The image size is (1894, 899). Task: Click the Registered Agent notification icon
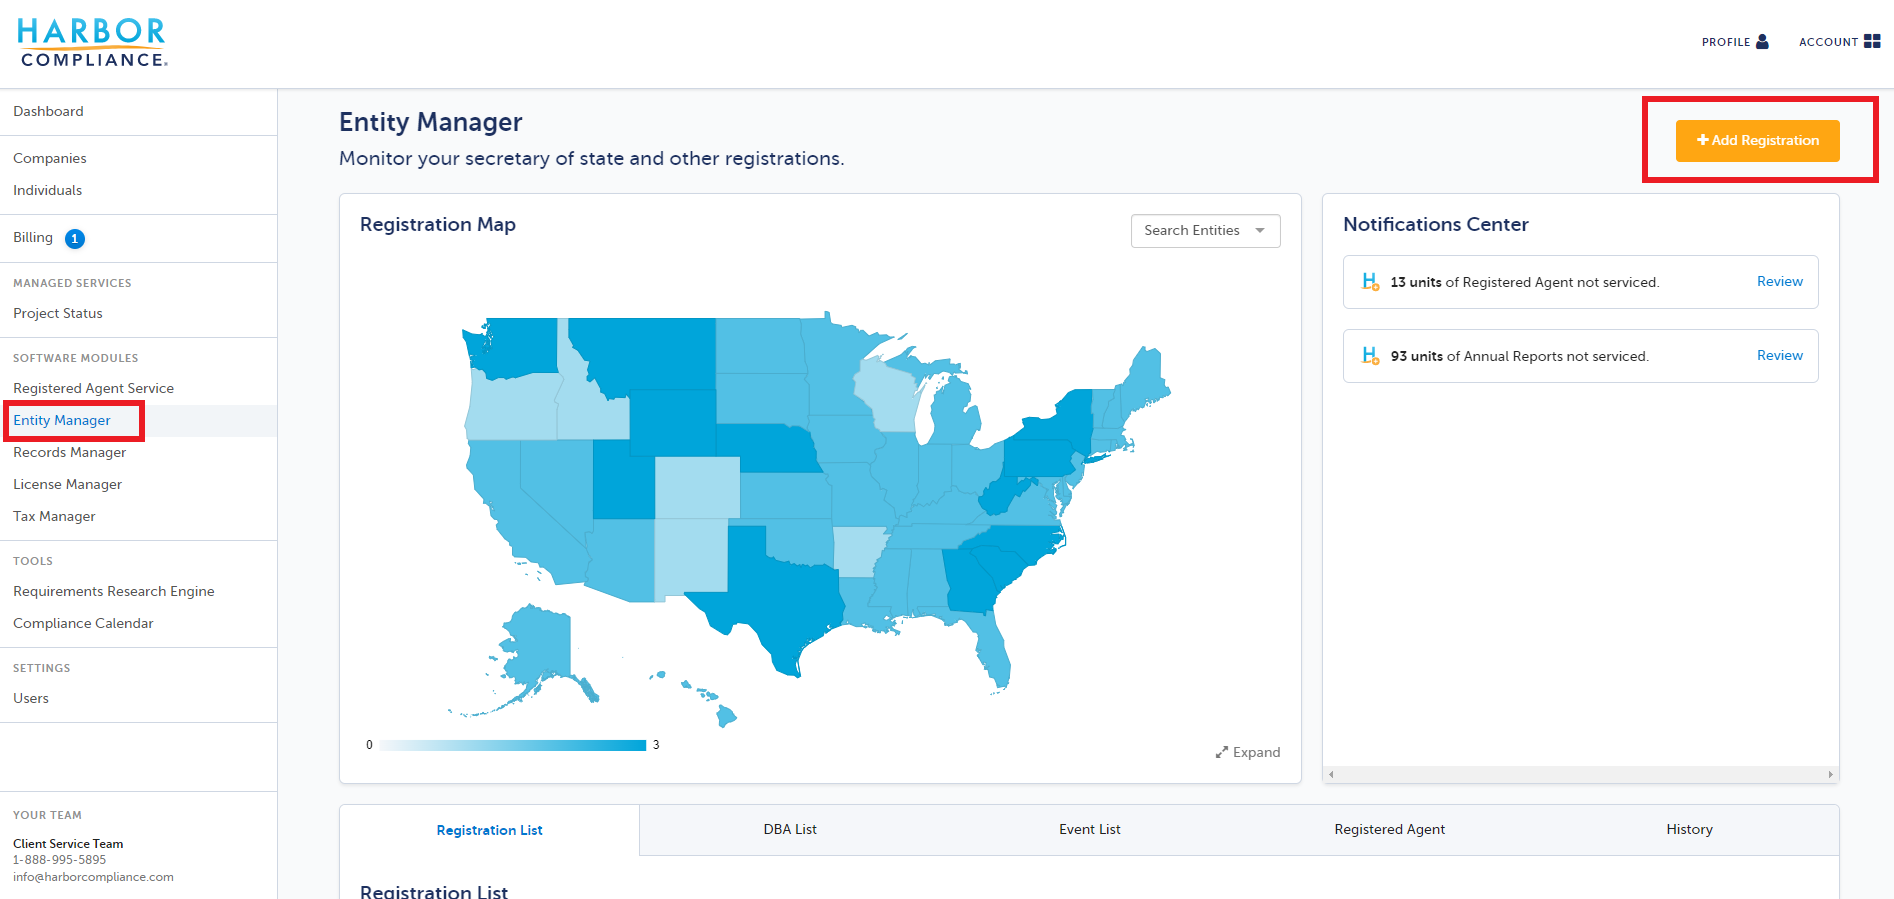click(1370, 282)
